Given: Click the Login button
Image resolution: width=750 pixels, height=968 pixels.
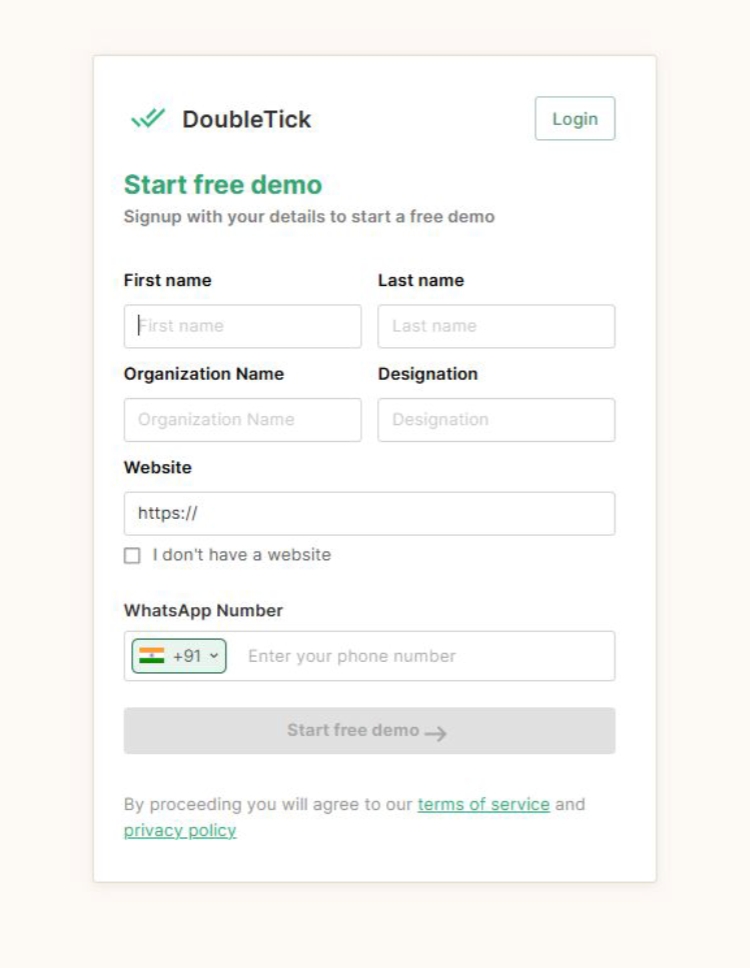Looking at the screenshot, I should (x=575, y=119).
